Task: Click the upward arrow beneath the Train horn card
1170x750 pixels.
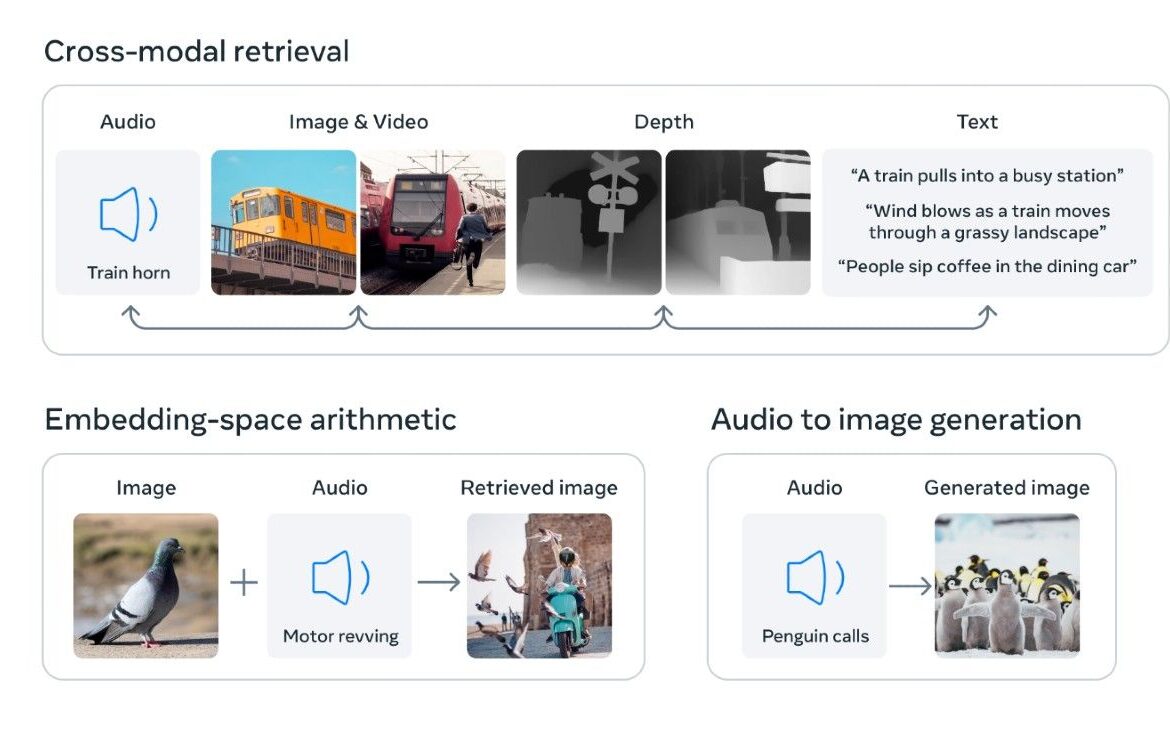Action: tap(131, 316)
